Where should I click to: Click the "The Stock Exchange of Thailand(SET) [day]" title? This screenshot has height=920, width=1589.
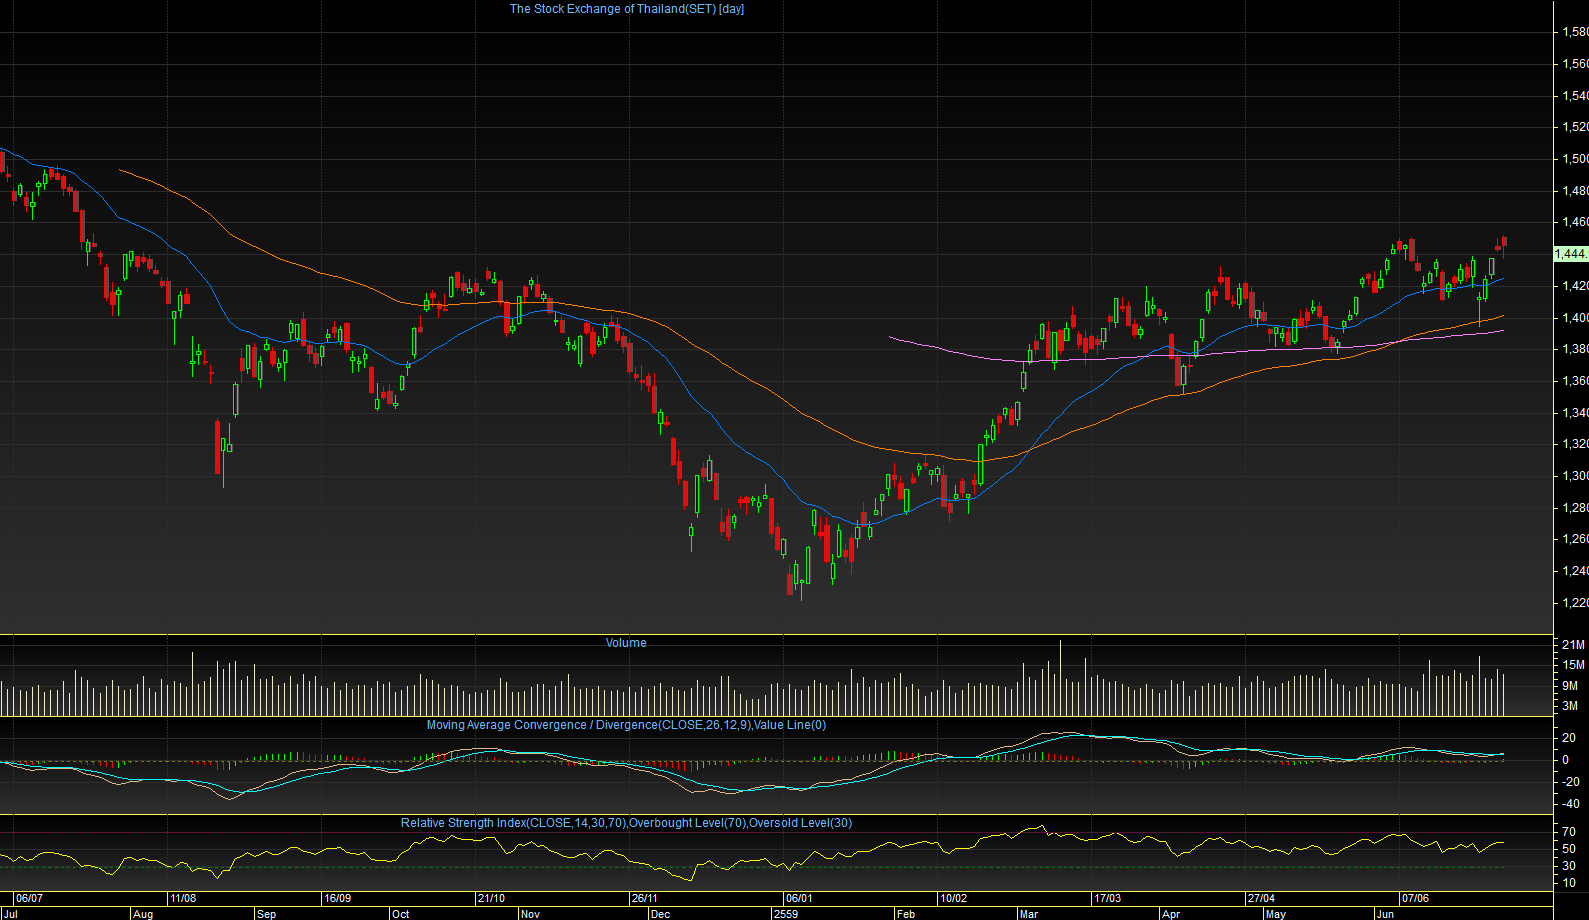[627, 9]
